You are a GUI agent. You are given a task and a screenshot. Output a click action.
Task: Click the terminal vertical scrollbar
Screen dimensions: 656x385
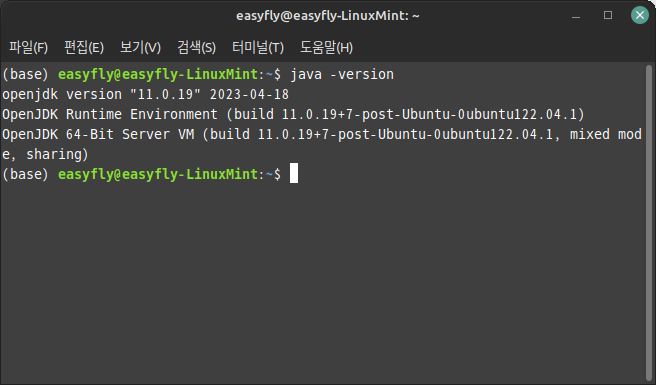(x=649, y=223)
